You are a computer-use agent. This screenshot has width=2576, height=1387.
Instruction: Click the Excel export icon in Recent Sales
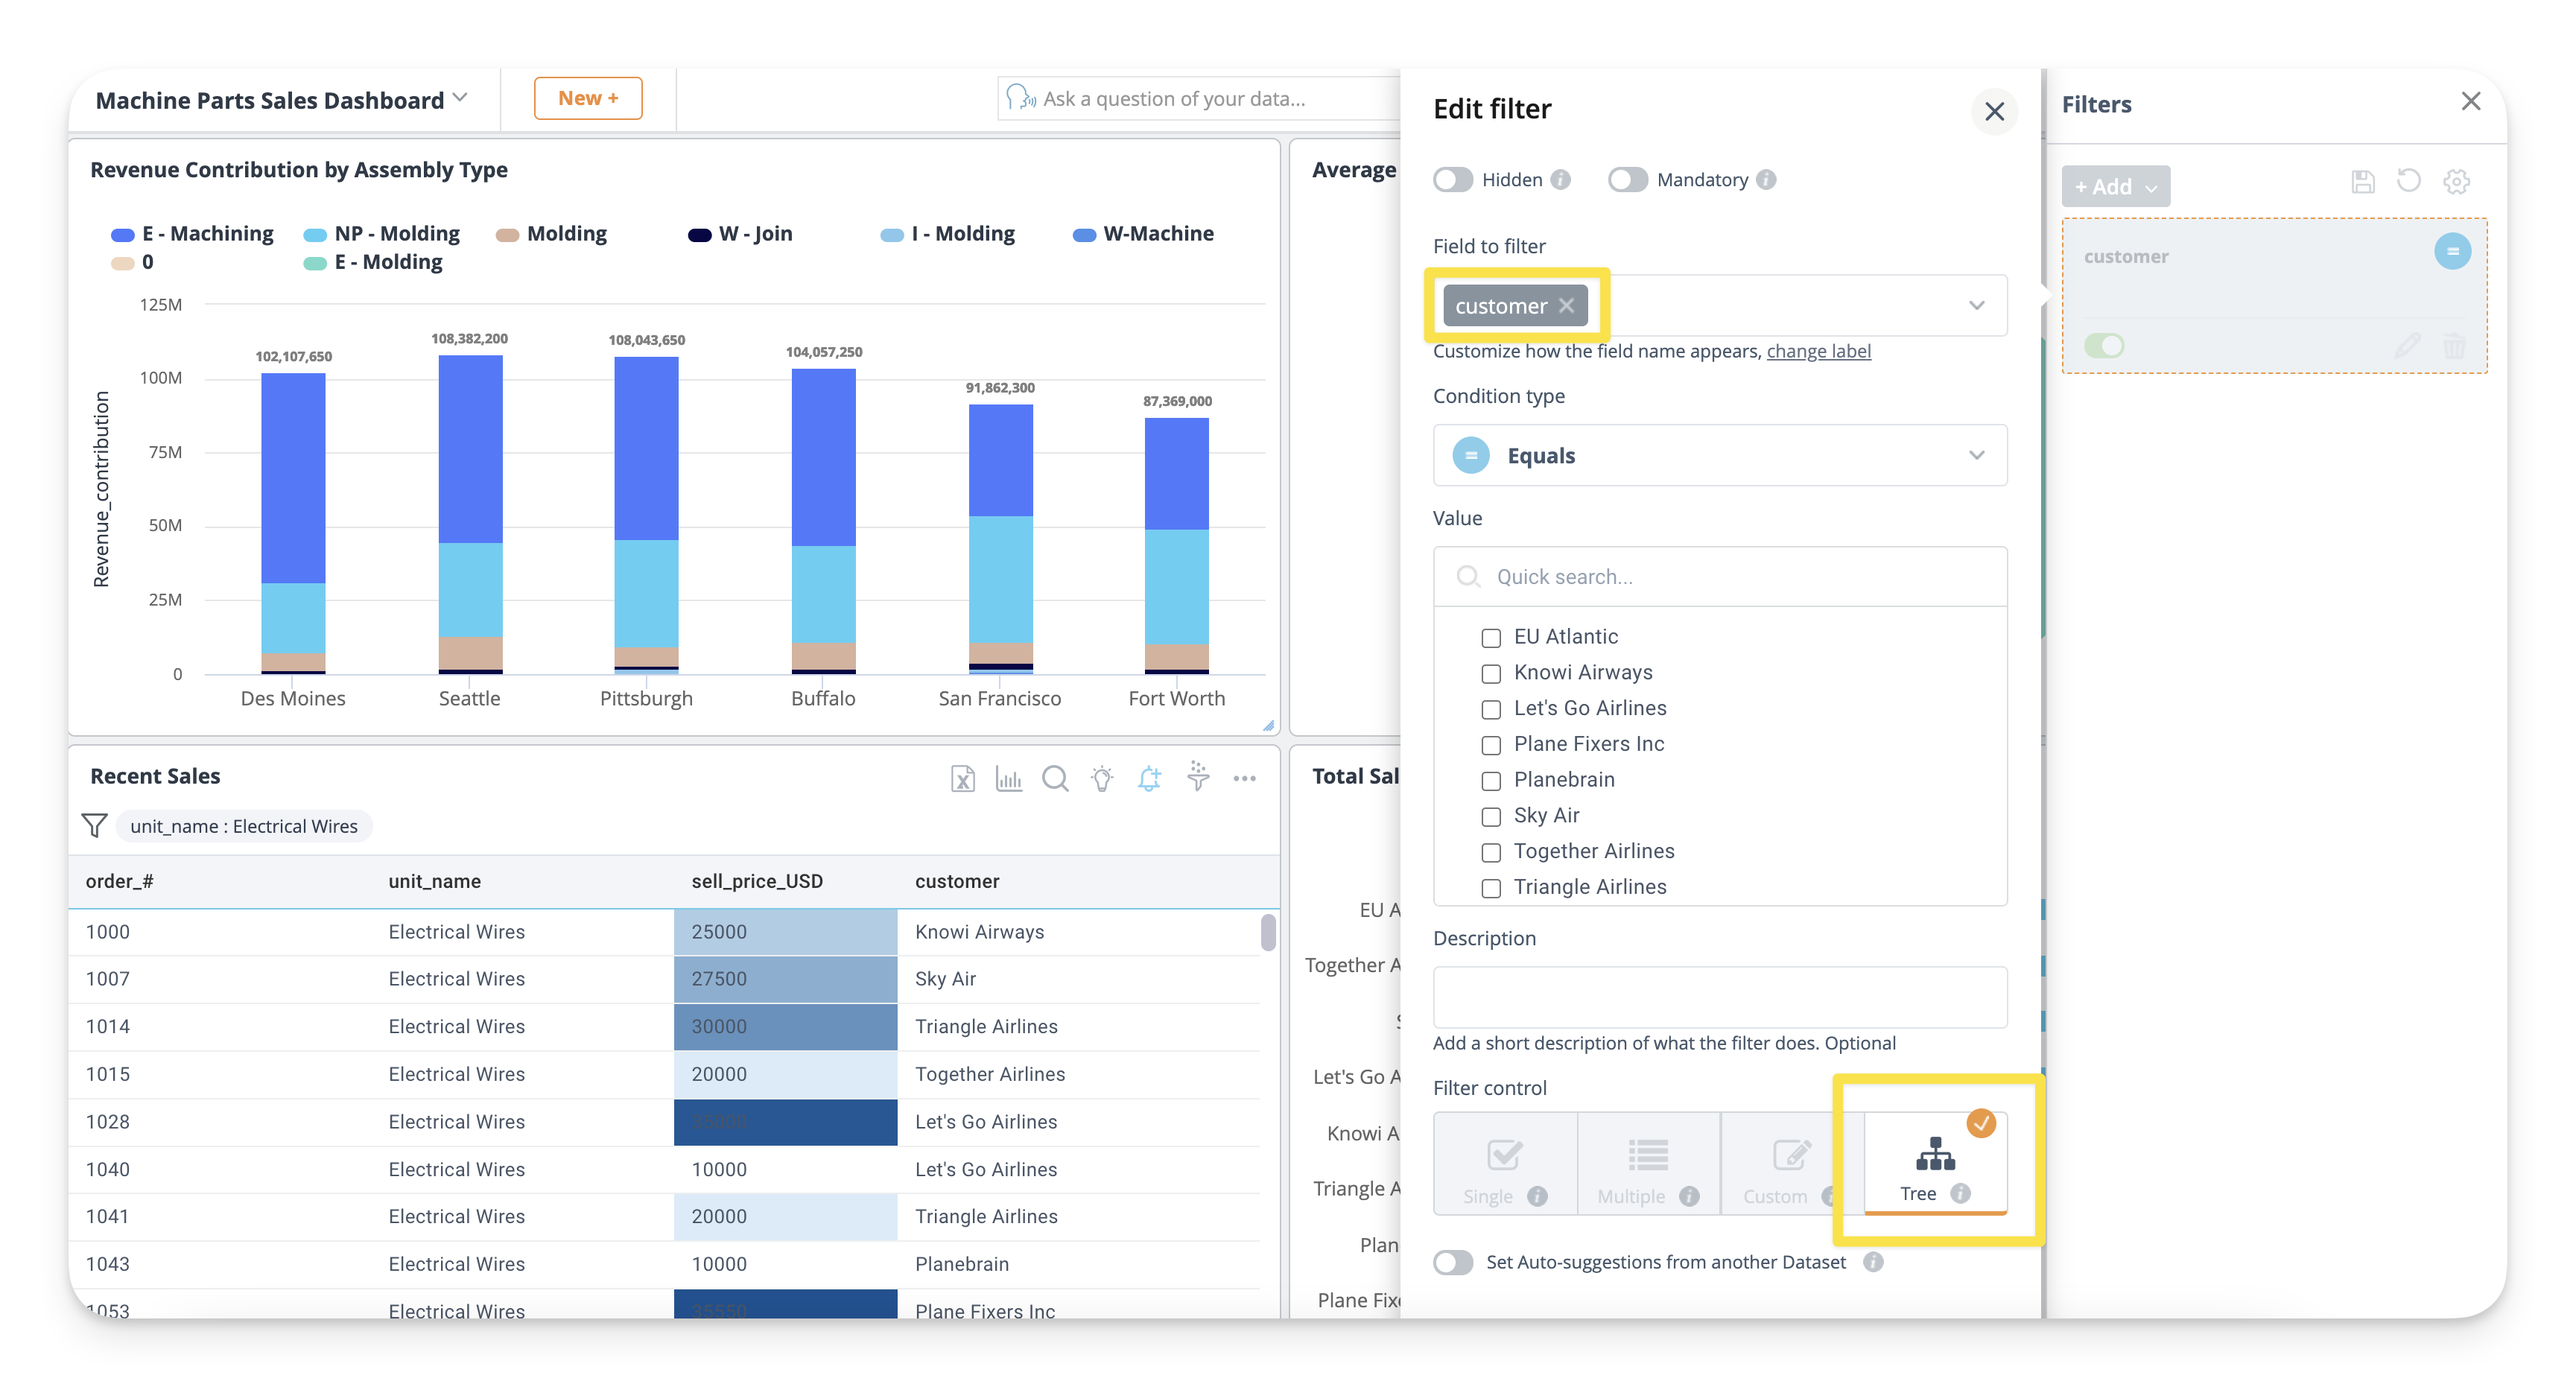[x=962, y=778]
